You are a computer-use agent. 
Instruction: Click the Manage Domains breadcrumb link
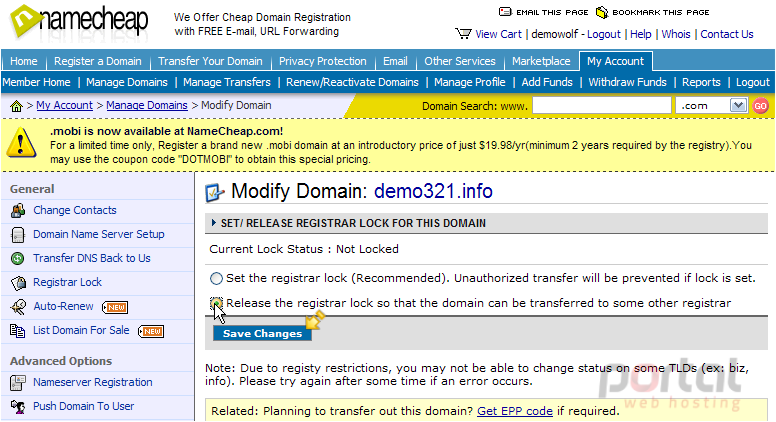147,105
